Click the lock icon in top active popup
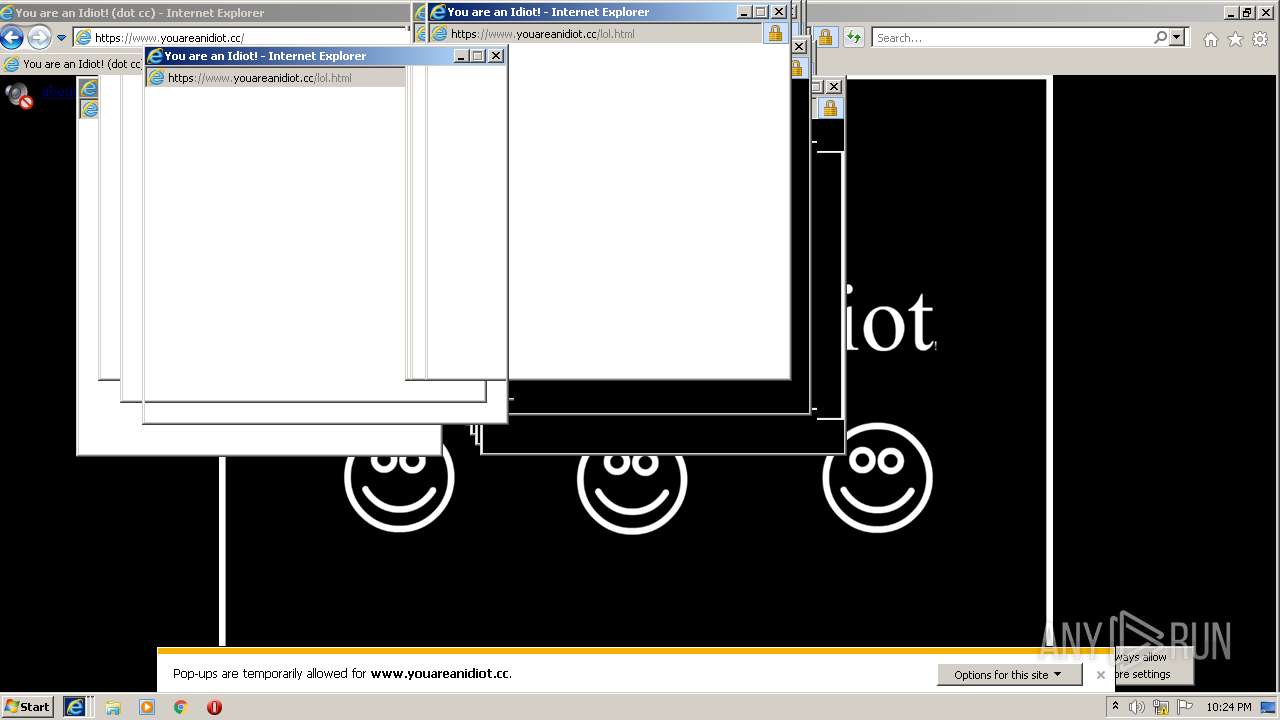This screenshot has height=720, width=1280. point(775,33)
